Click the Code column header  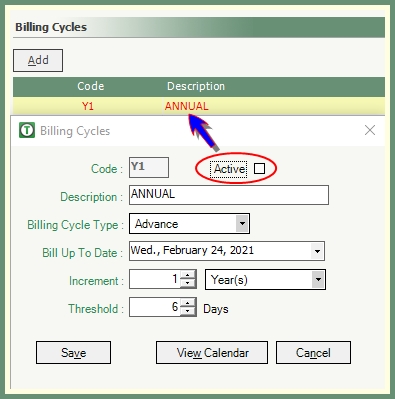click(90, 86)
